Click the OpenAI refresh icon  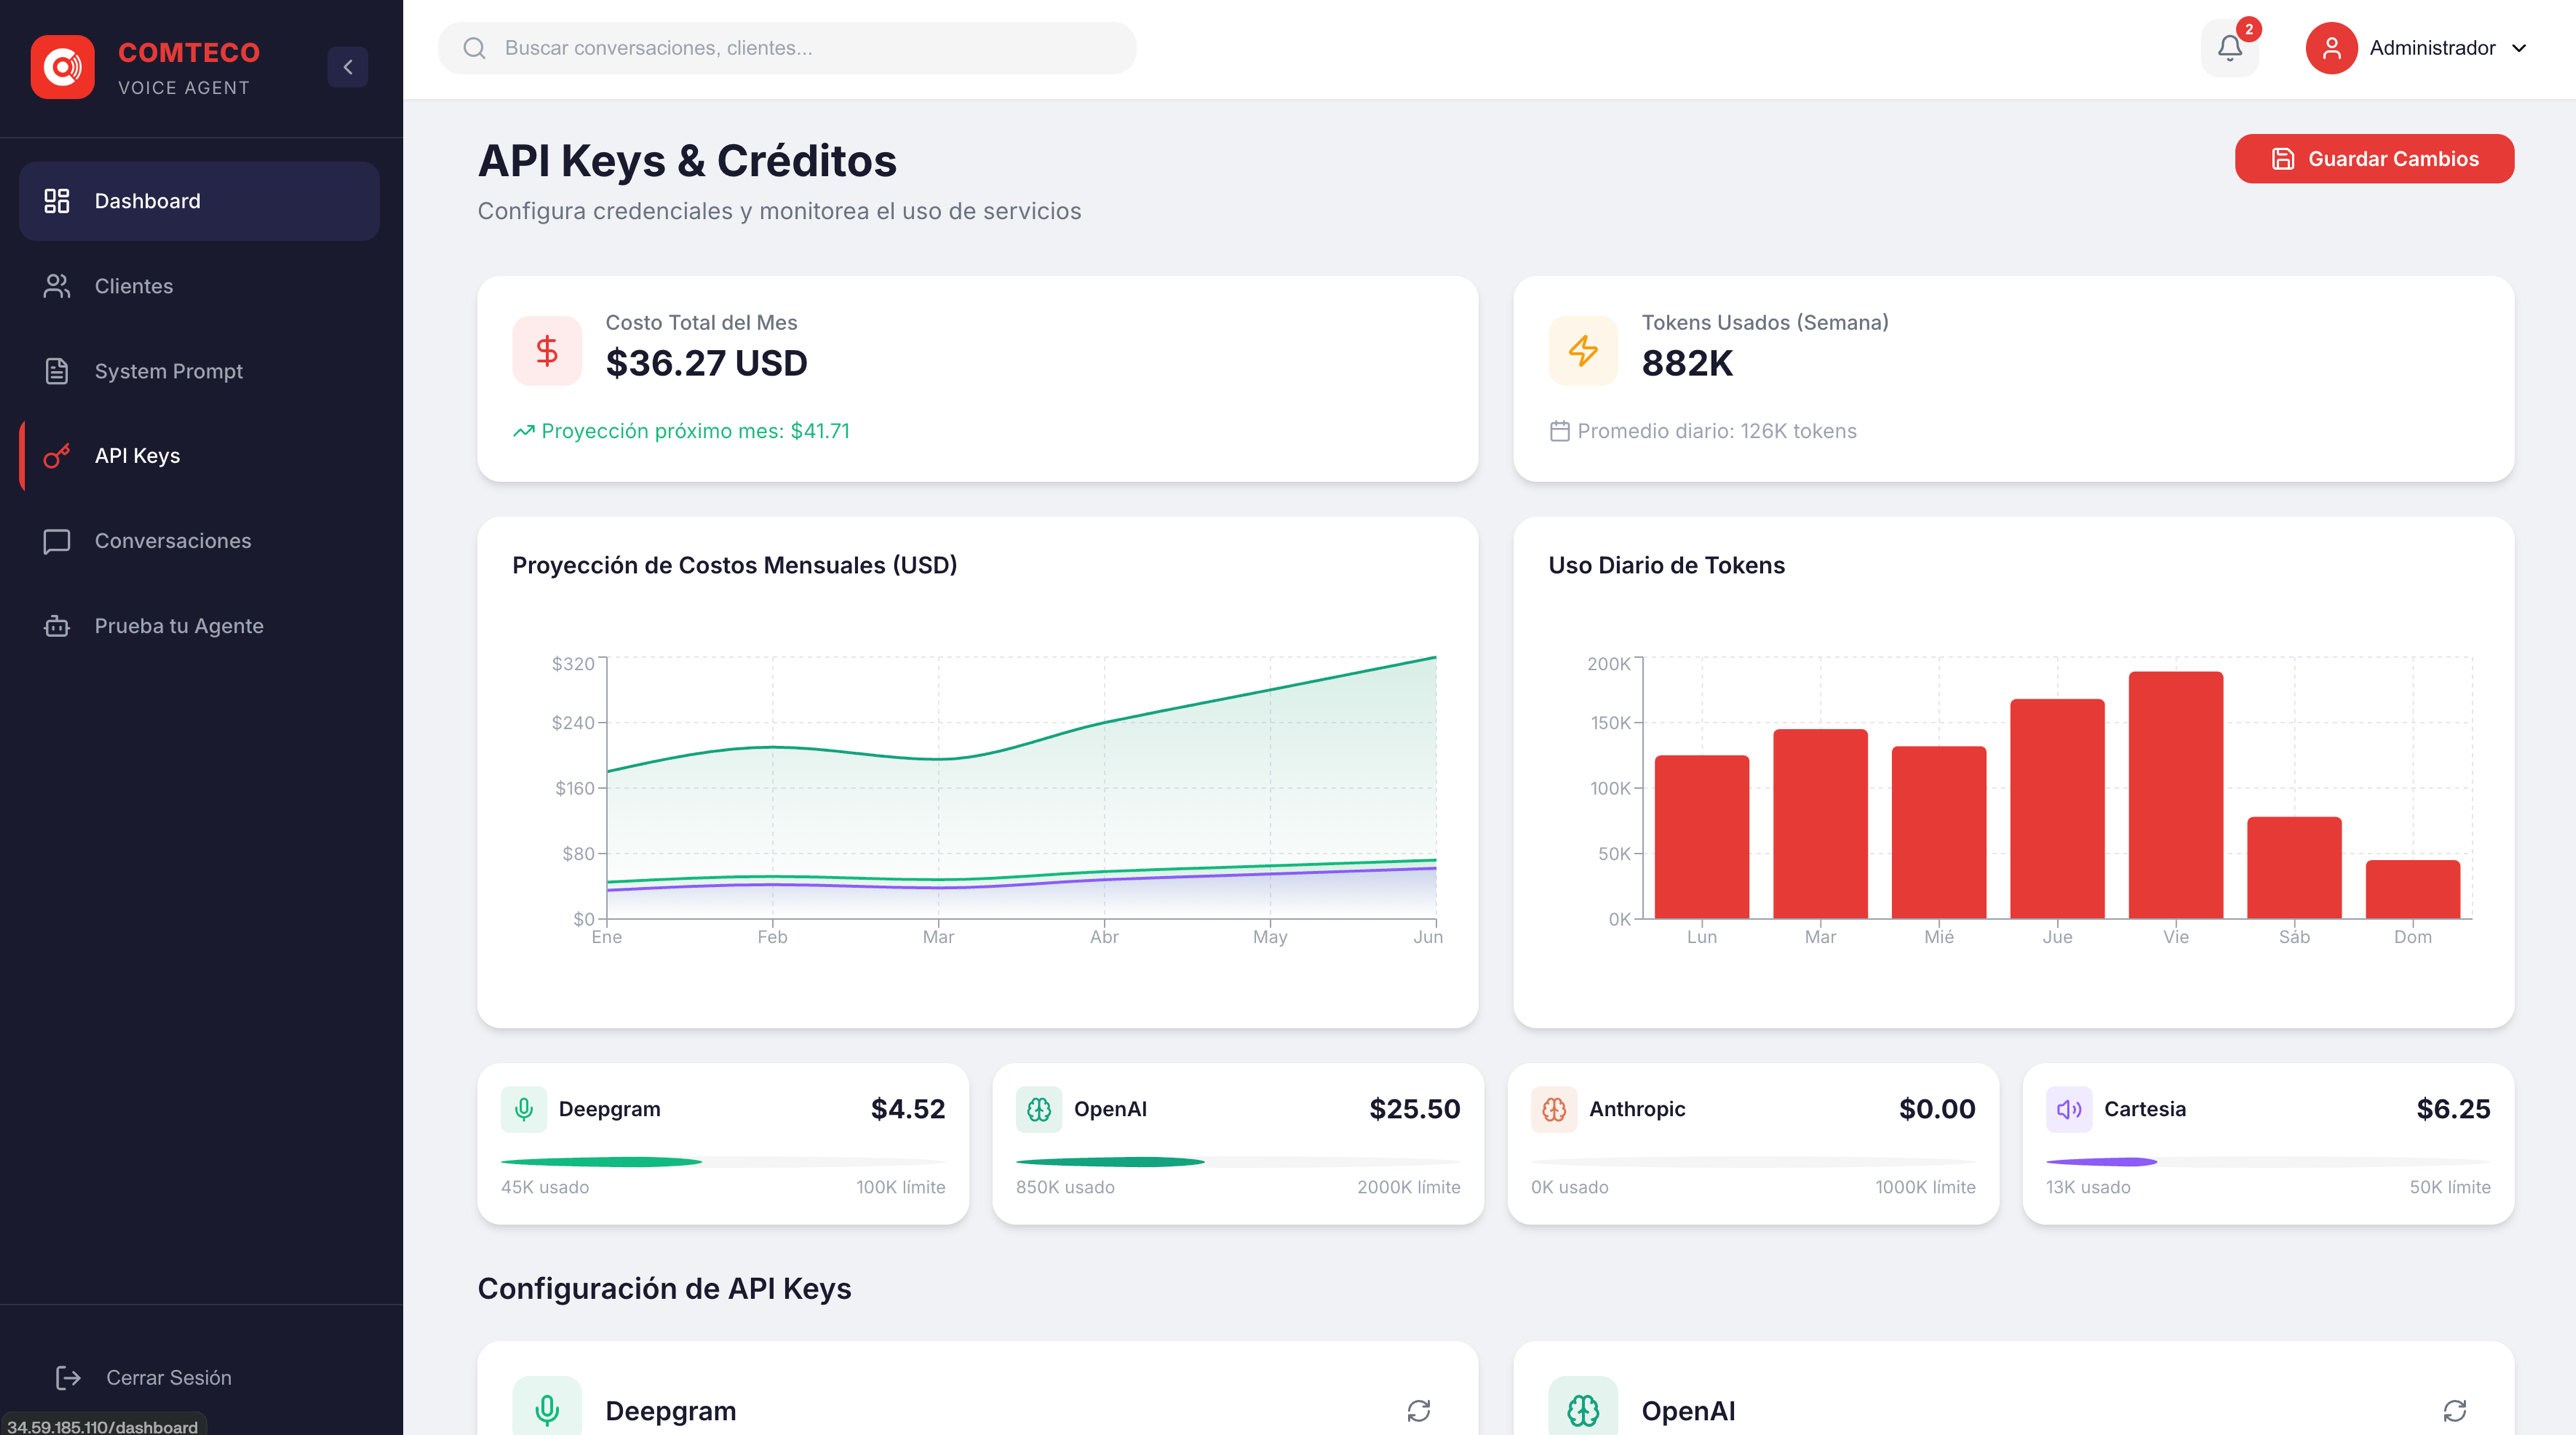pyautogui.click(x=2454, y=1410)
